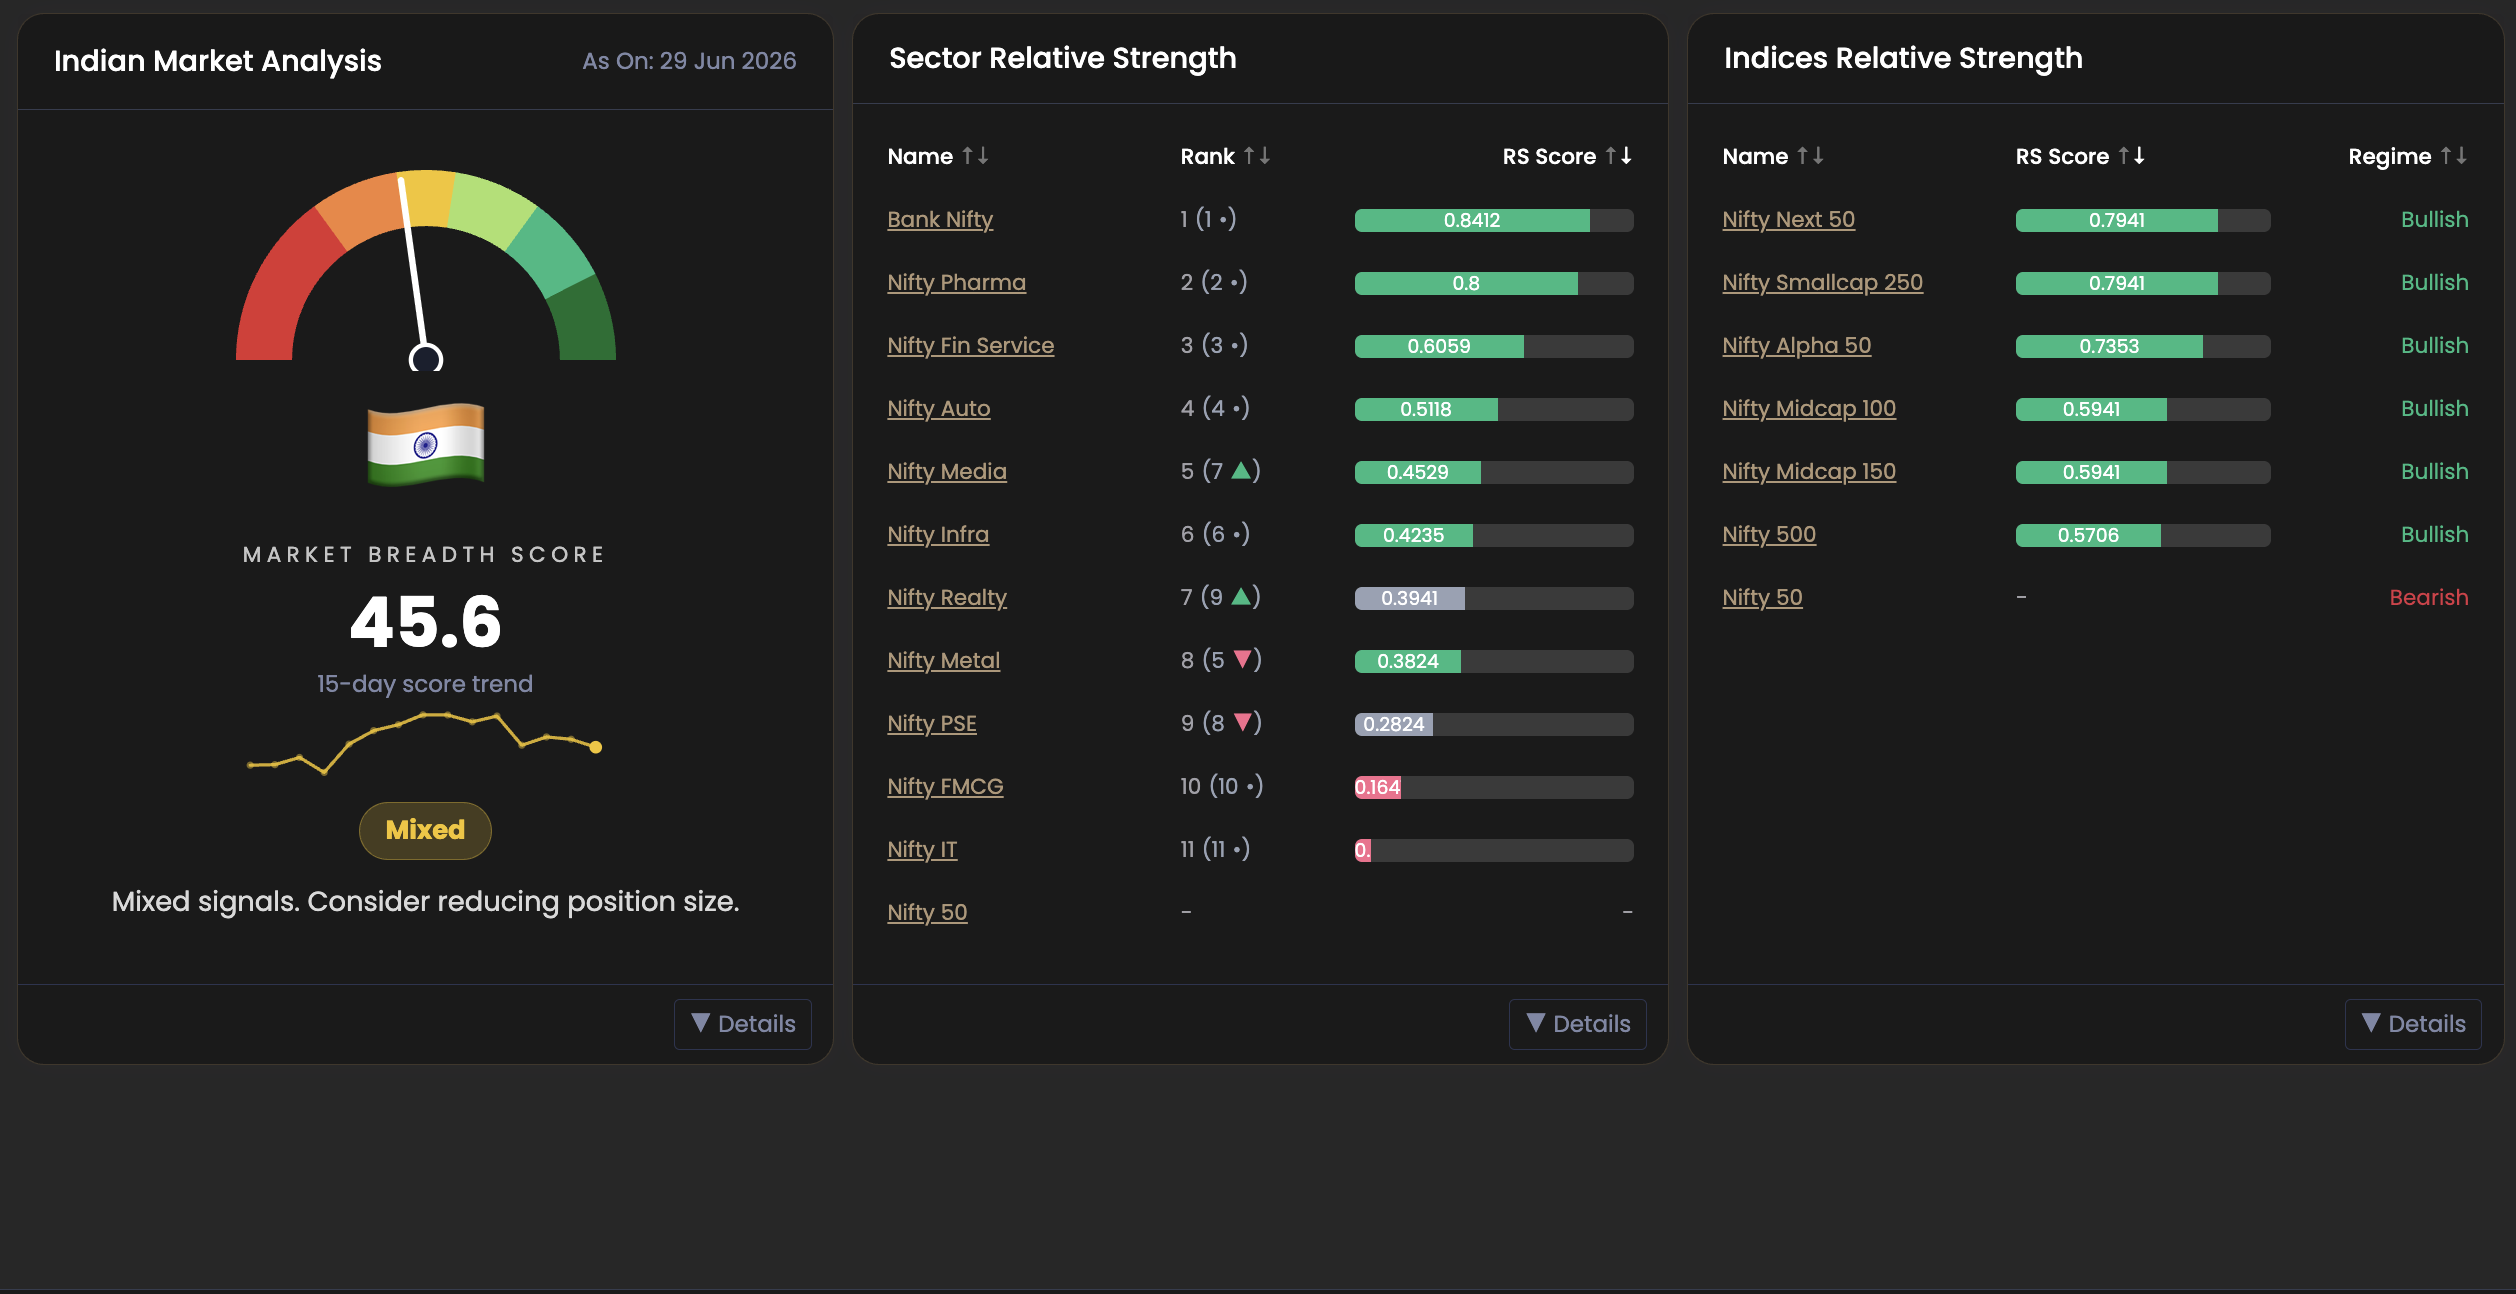Click Nifty FMCG red RS bar 0.164
2516x1294 pixels.
1378,787
